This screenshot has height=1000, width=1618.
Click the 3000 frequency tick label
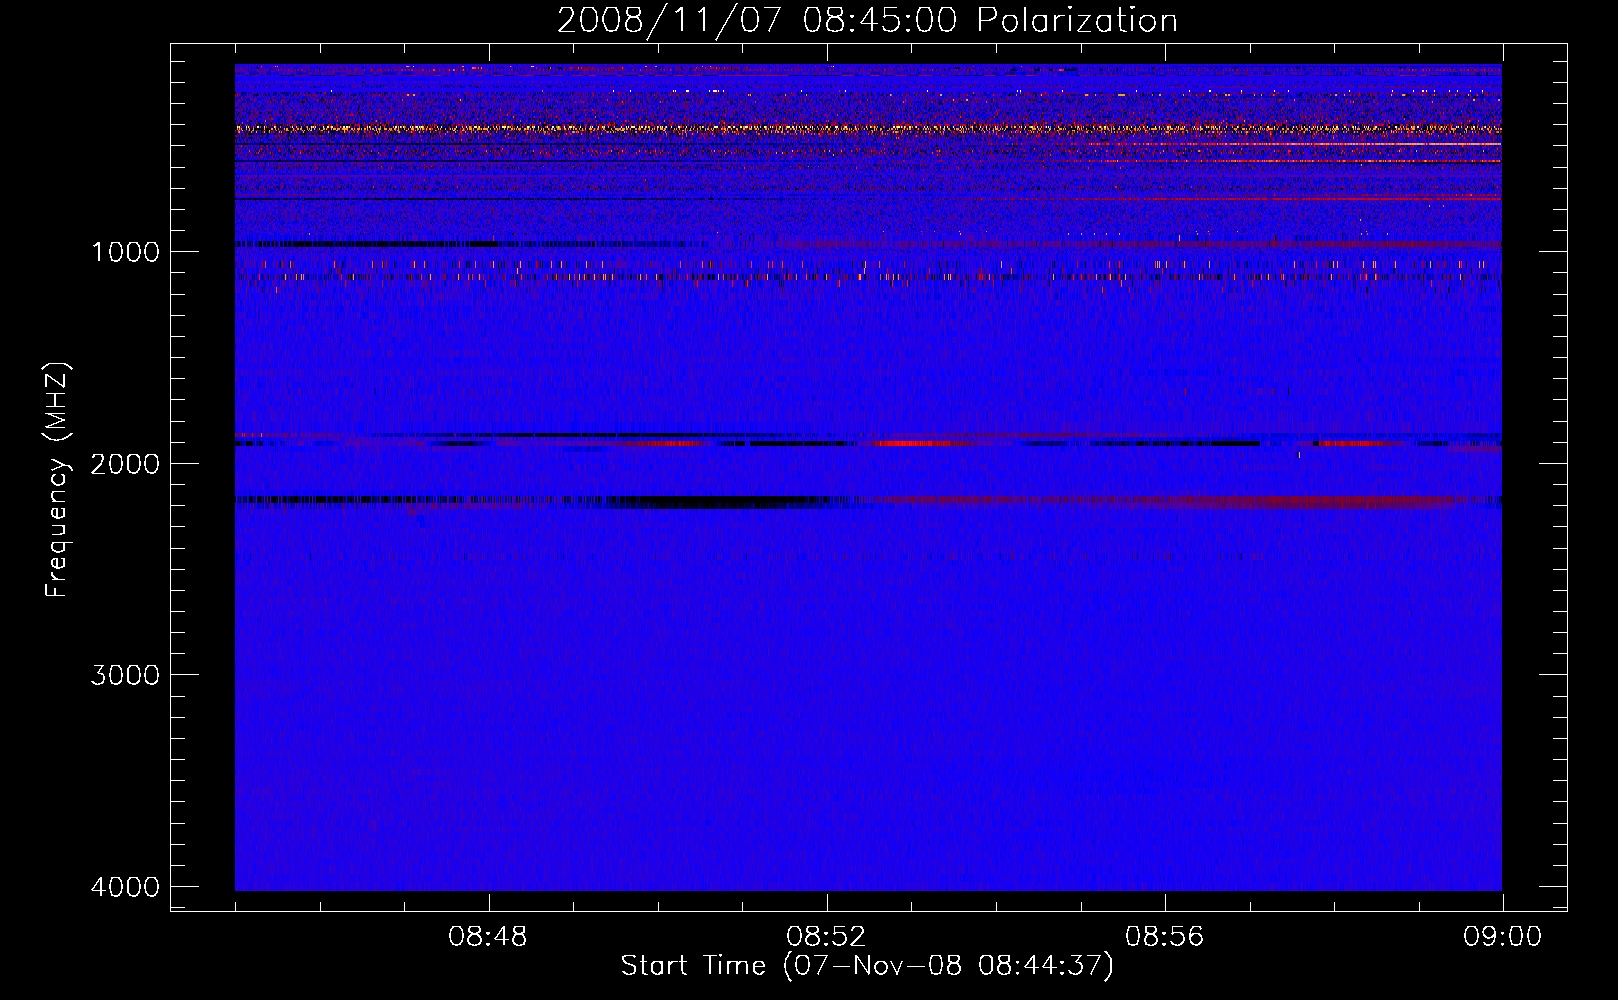pyautogui.click(x=125, y=675)
